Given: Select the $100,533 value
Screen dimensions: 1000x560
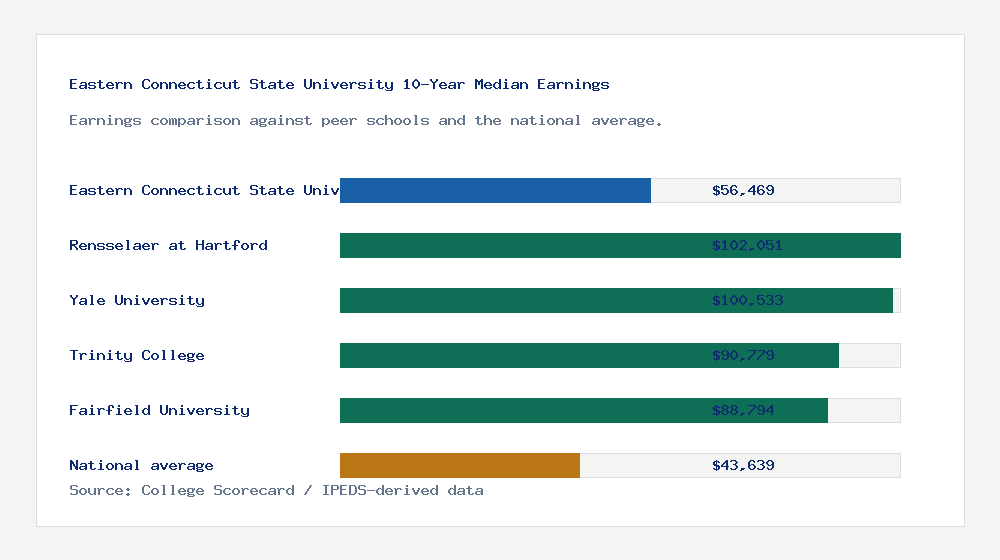Looking at the screenshot, I should (747, 300).
